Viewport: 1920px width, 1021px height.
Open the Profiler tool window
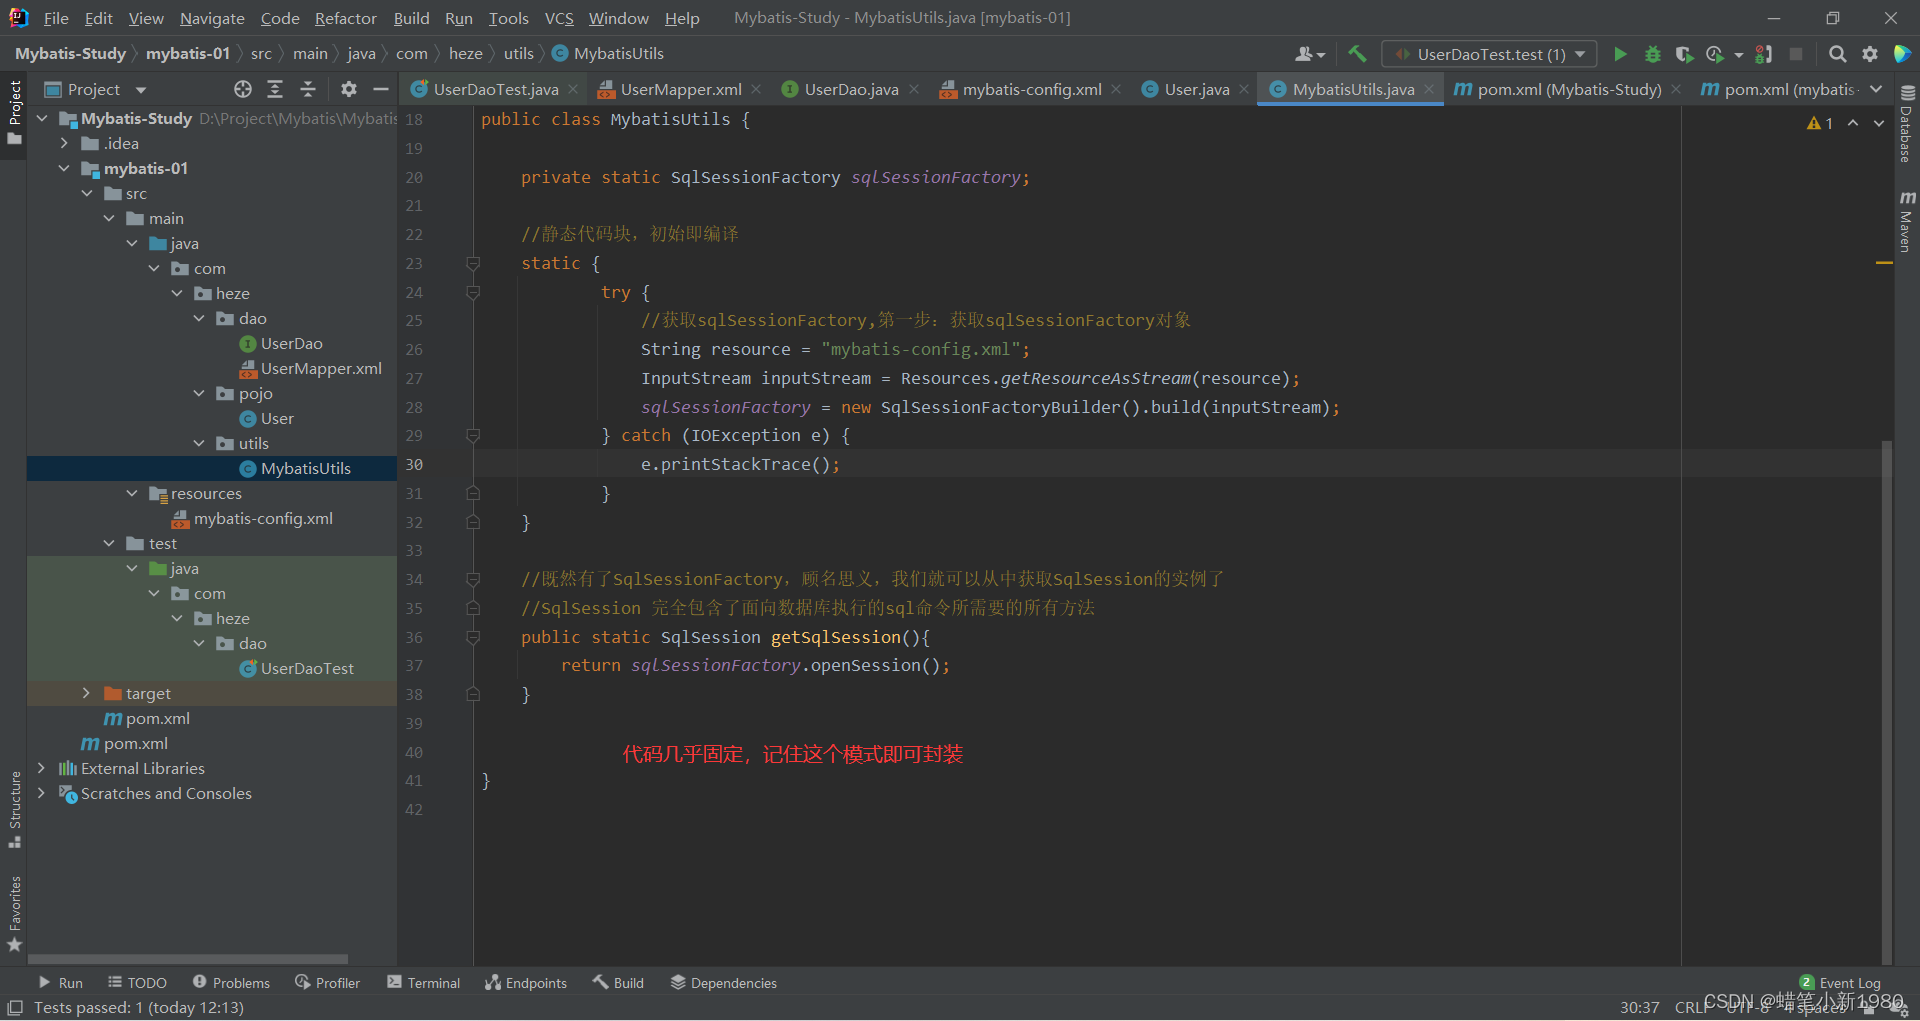pyautogui.click(x=327, y=983)
